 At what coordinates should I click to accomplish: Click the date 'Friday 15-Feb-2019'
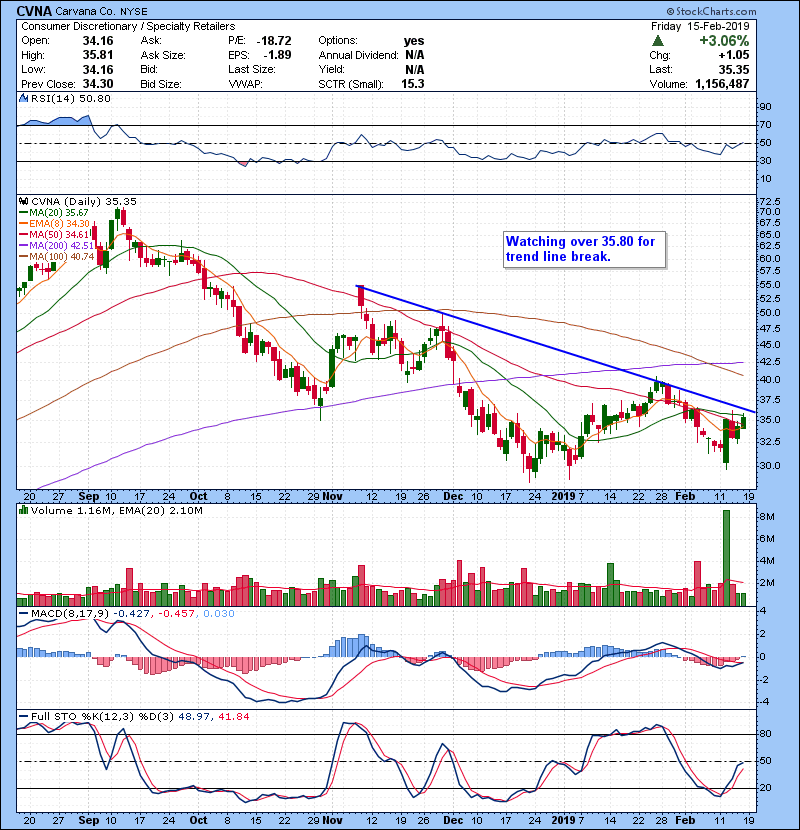pyautogui.click(x=700, y=26)
